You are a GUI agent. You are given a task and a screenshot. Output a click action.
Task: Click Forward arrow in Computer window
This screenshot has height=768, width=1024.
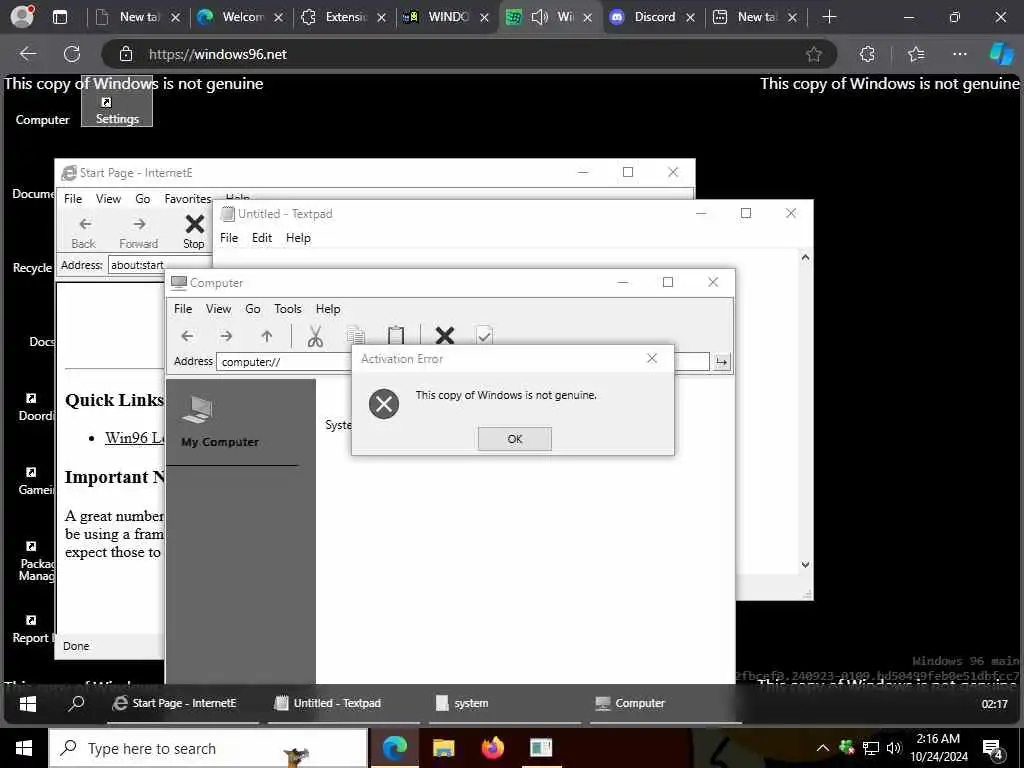(x=226, y=336)
